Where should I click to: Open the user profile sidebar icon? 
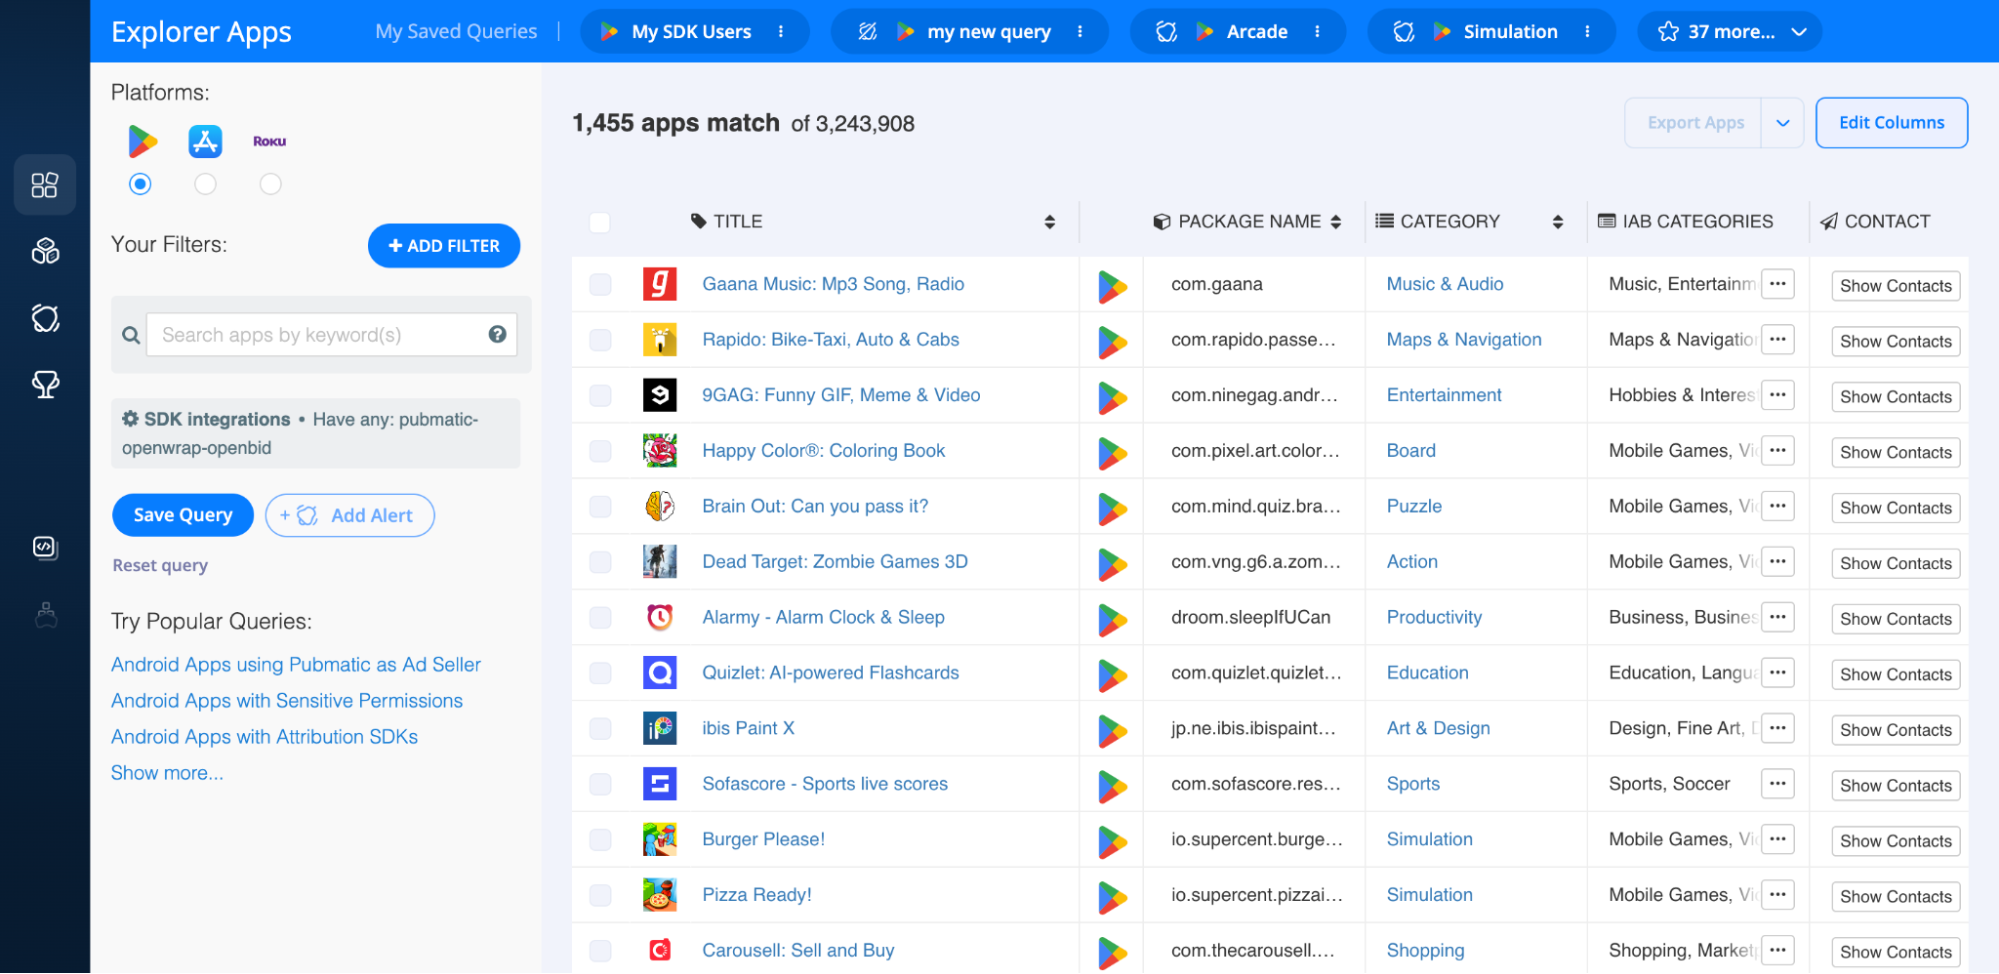click(45, 614)
